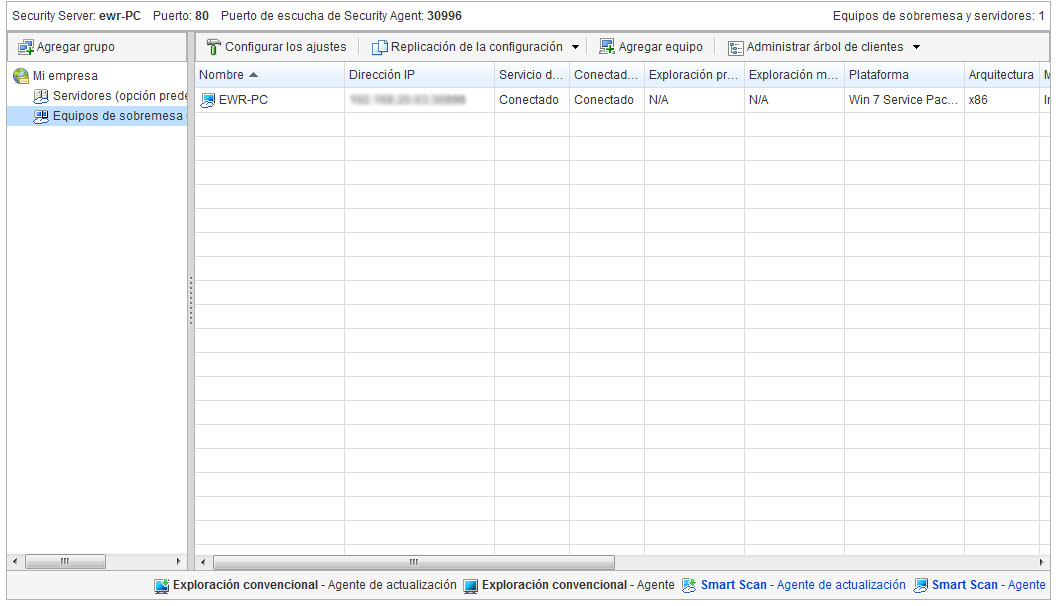
Task: Sort by the Nombre column header
Action: (222, 75)
